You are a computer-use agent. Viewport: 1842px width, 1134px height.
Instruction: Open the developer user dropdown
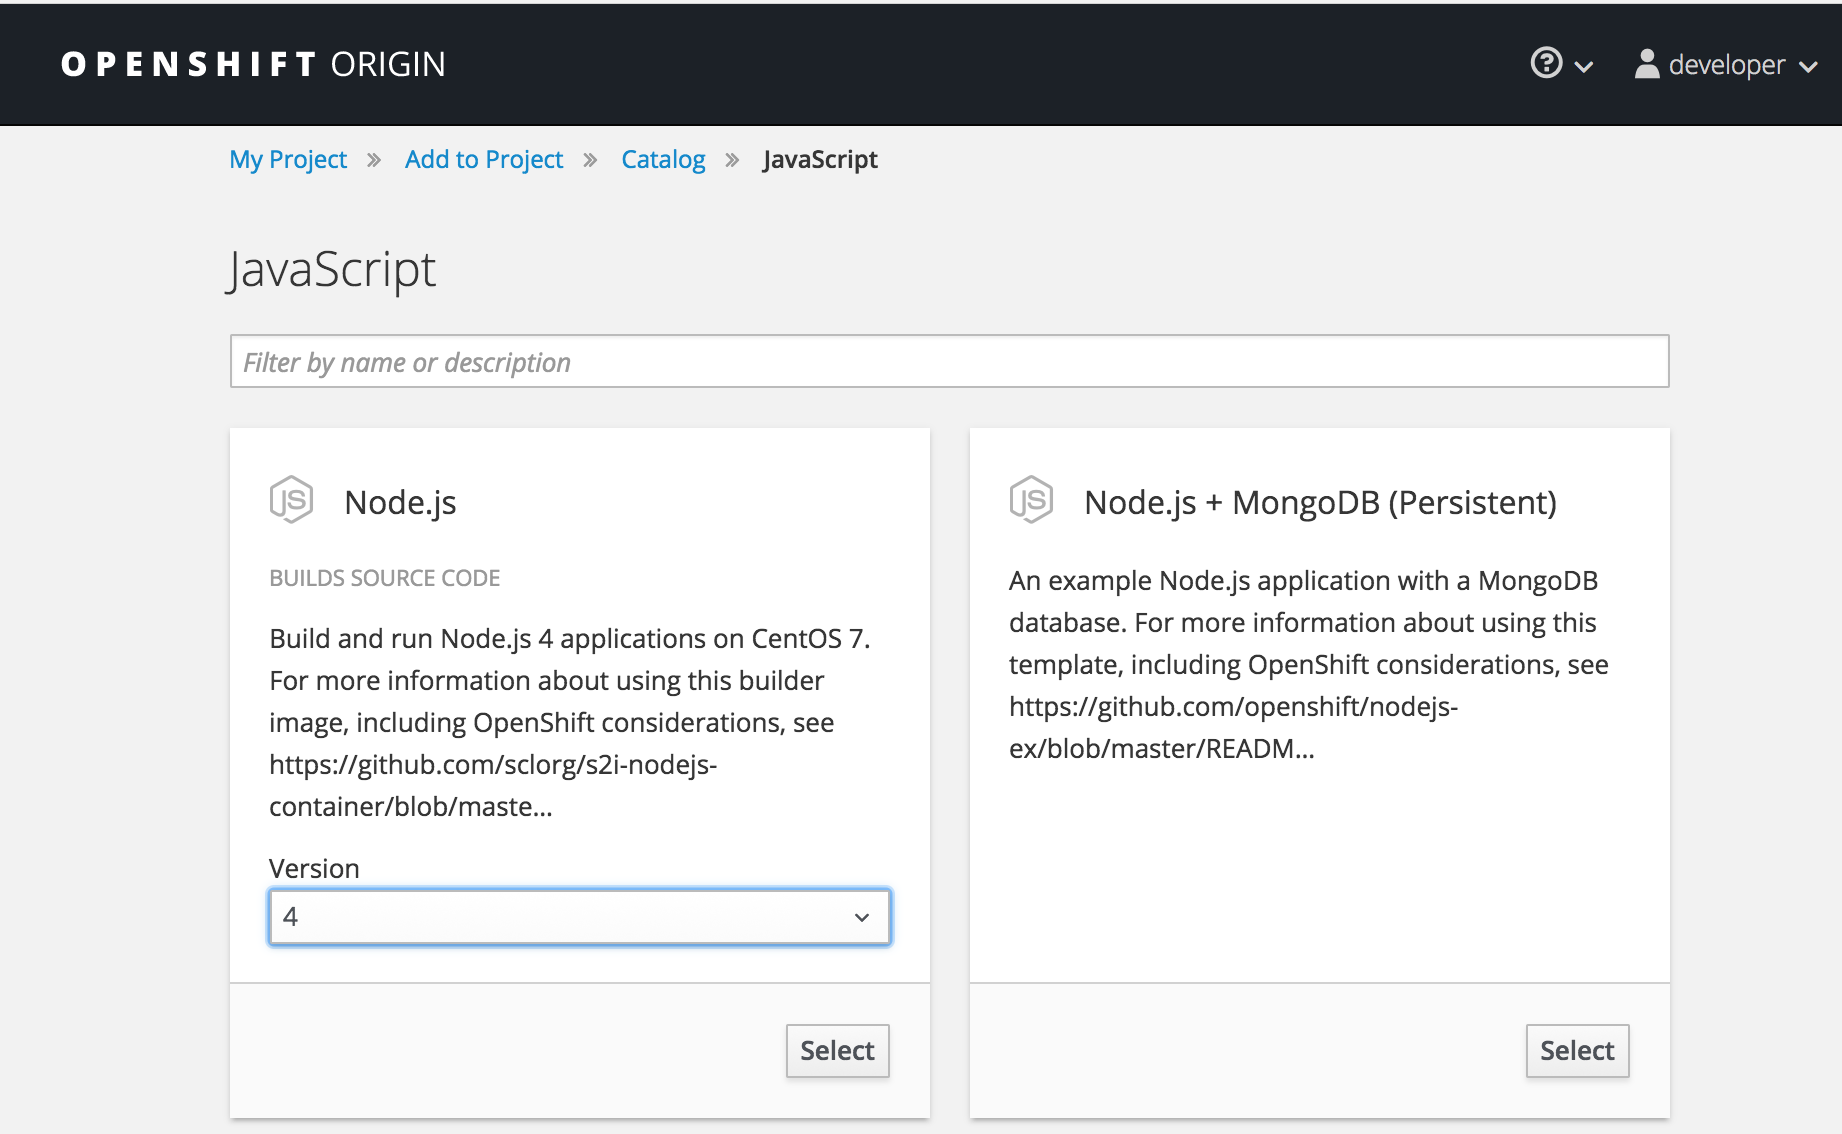[1726, 65]
